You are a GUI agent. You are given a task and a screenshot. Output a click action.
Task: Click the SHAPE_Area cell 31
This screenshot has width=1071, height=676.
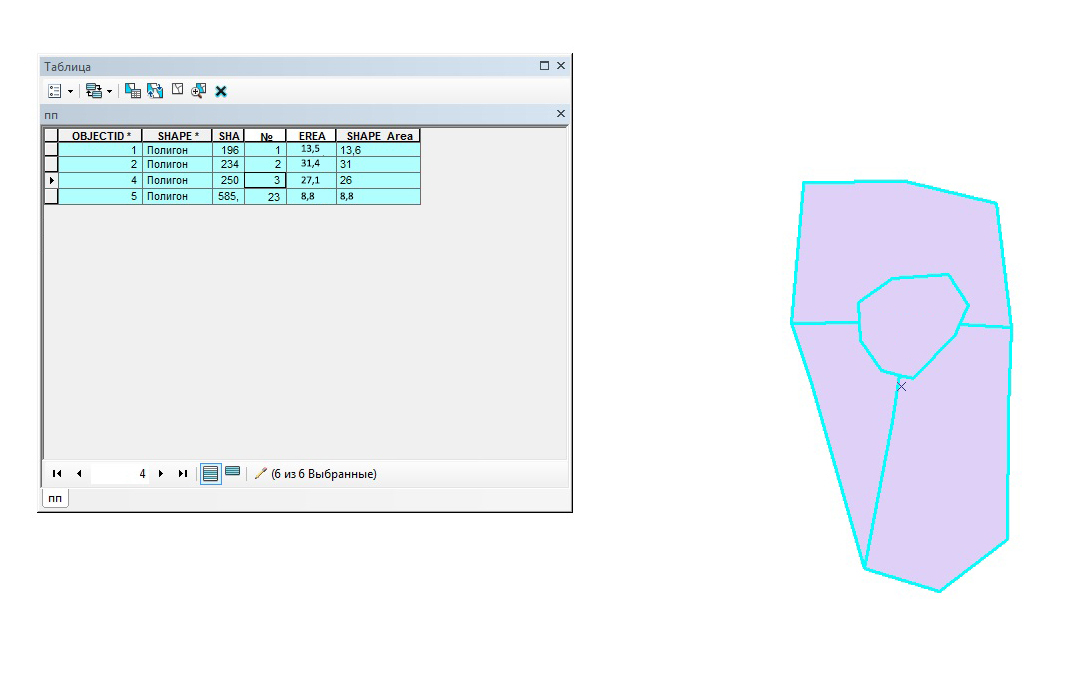tap(378, 164)
